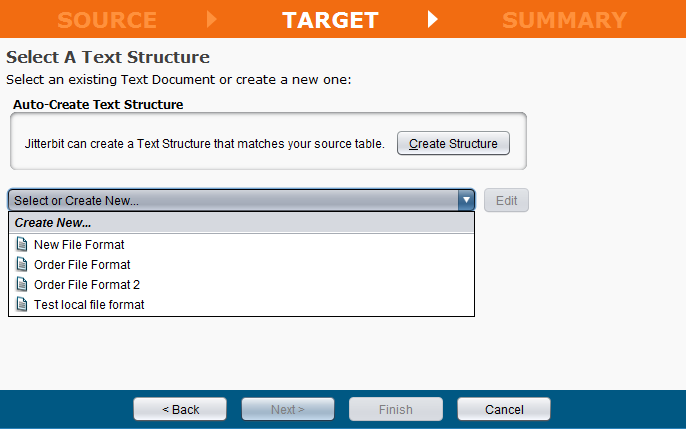Cancel the wizard
Image resolution: width=686 pixels, height=429 pixels.
point(504,409)
